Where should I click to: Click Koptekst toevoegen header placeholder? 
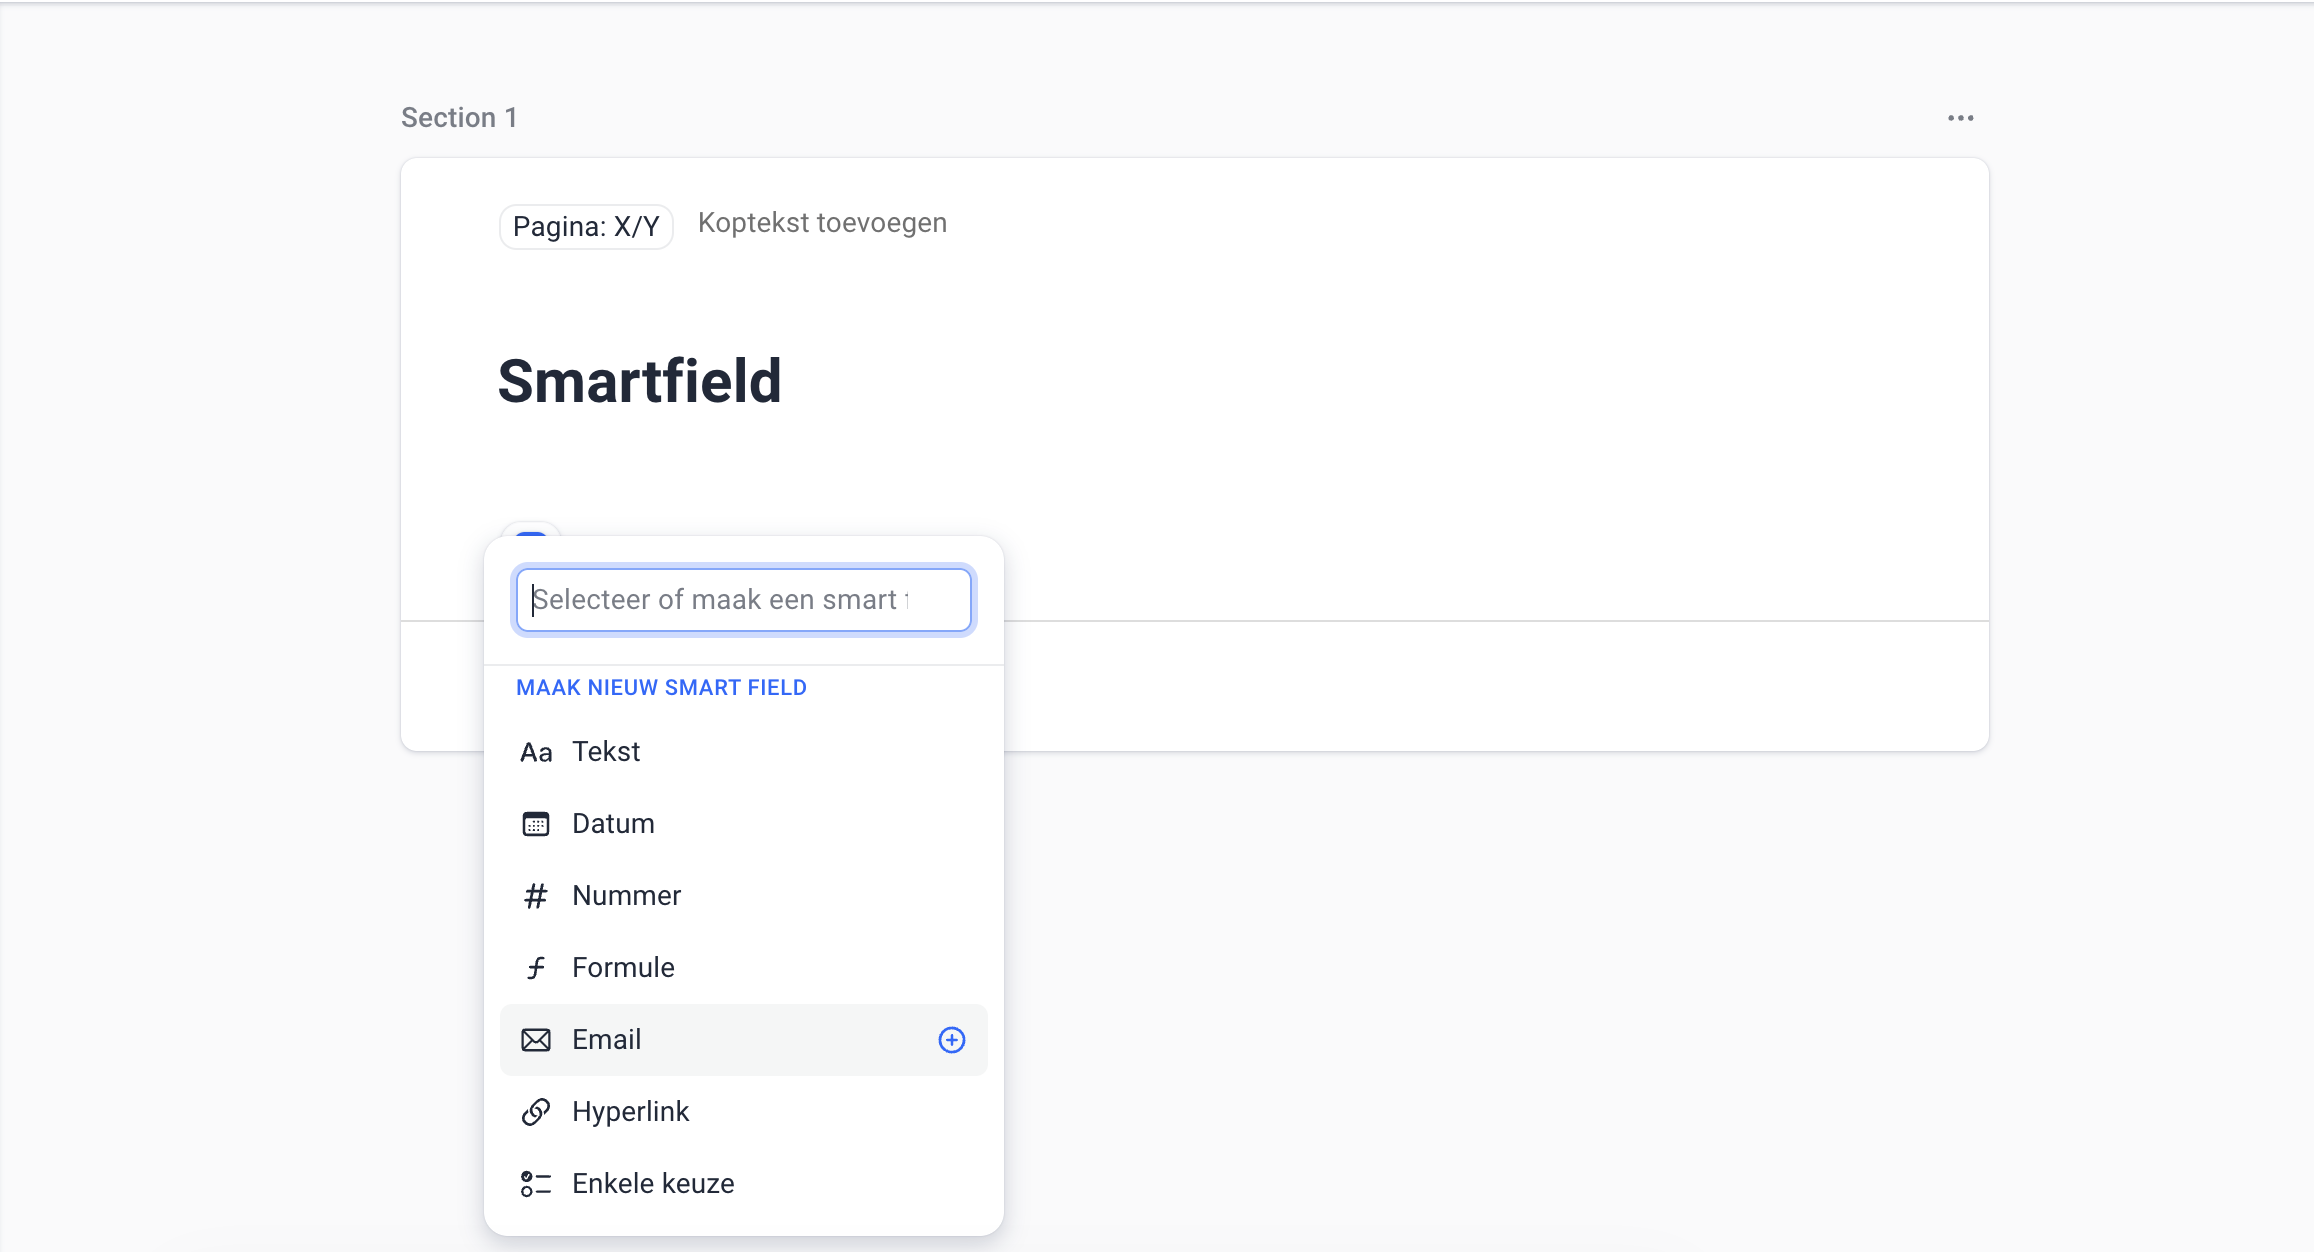pyautogui.click(x=822, y=223)
